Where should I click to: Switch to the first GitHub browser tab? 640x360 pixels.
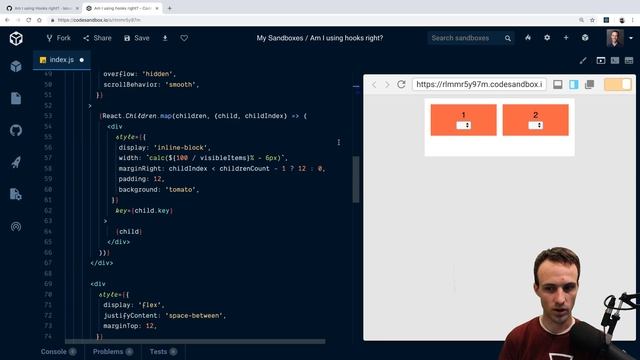click(42, 8)
